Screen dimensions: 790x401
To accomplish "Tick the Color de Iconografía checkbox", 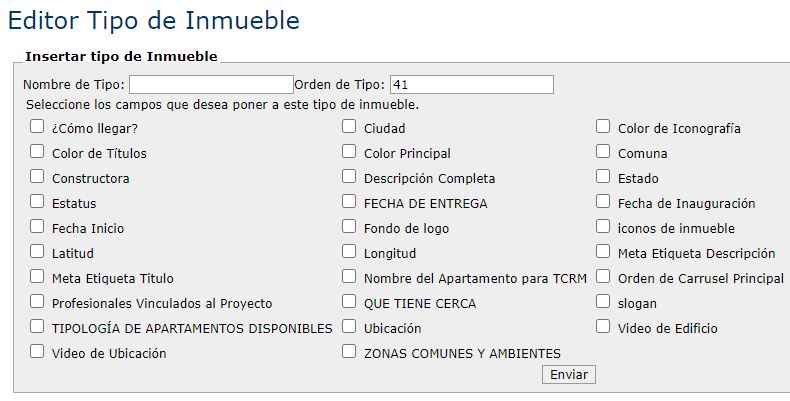I will coord(603,127).
